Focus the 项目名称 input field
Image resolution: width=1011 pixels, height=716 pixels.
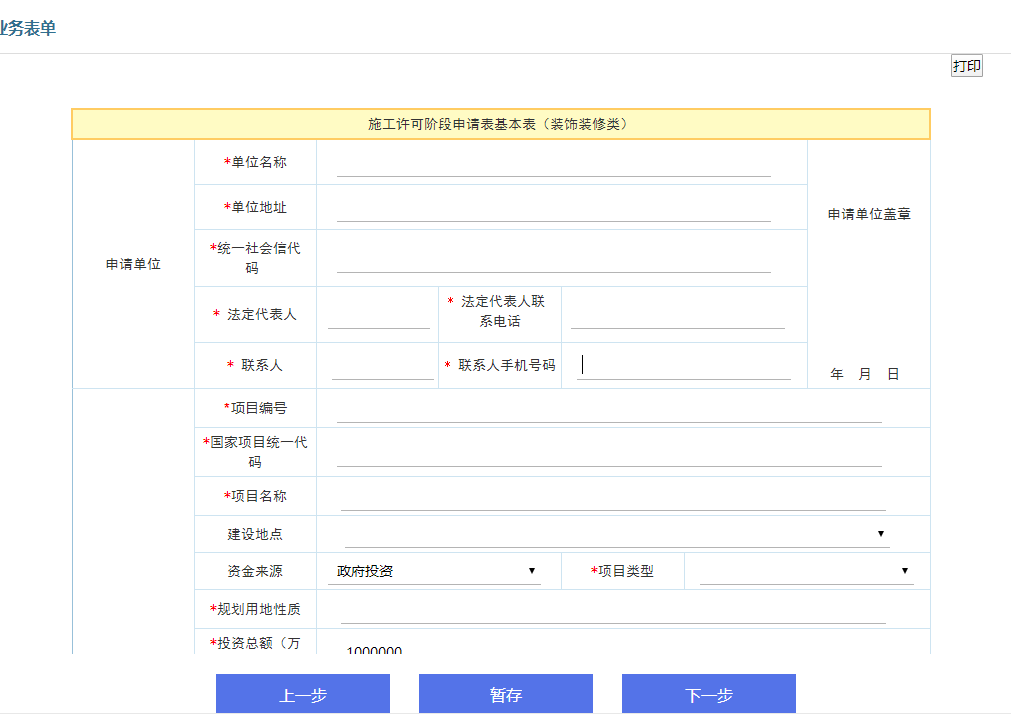point(613,498)
